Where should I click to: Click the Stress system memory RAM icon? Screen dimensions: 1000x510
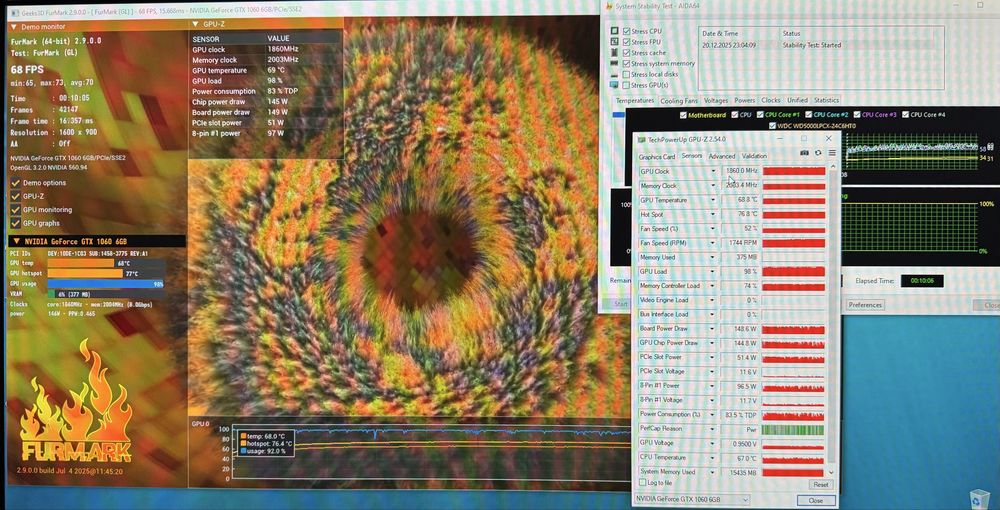point(614,63)
